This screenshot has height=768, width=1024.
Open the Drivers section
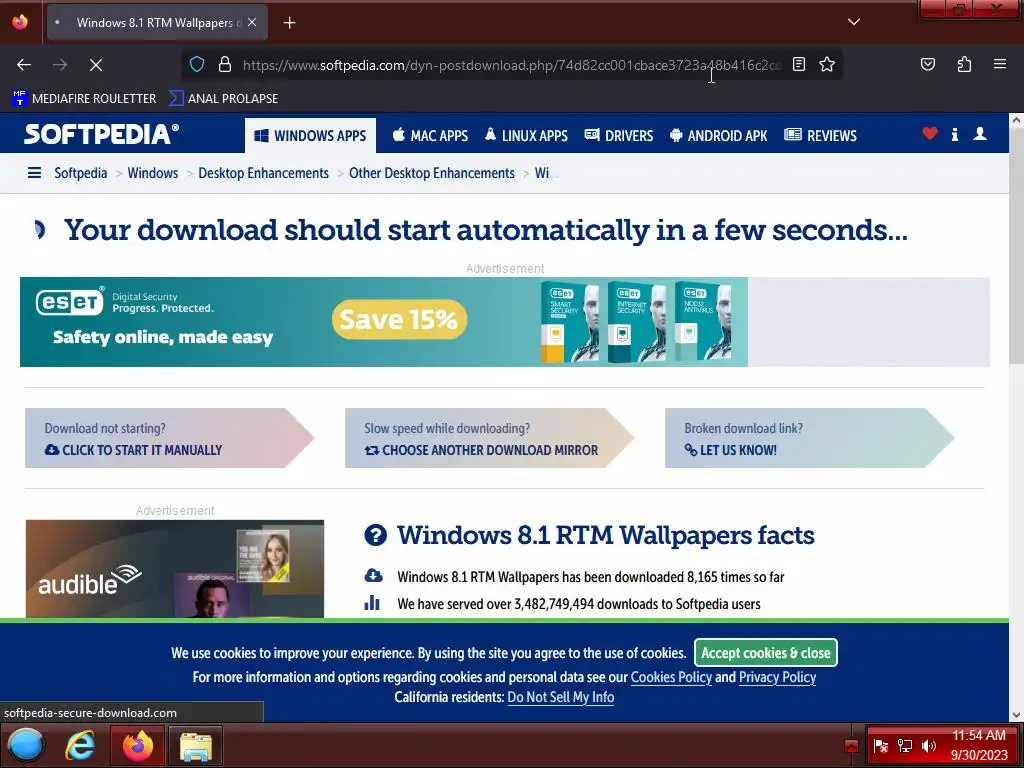[618, 136]
